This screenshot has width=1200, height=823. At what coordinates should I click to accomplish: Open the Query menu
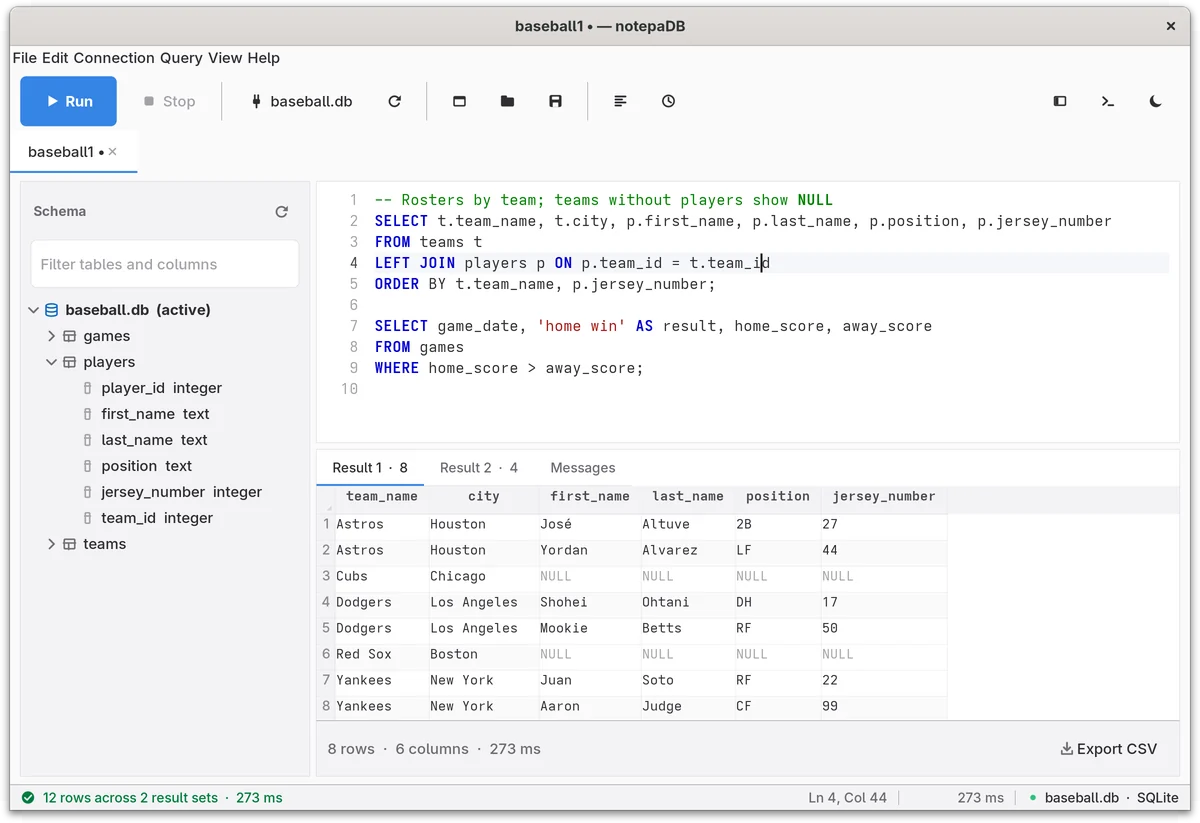coord(181,58)
